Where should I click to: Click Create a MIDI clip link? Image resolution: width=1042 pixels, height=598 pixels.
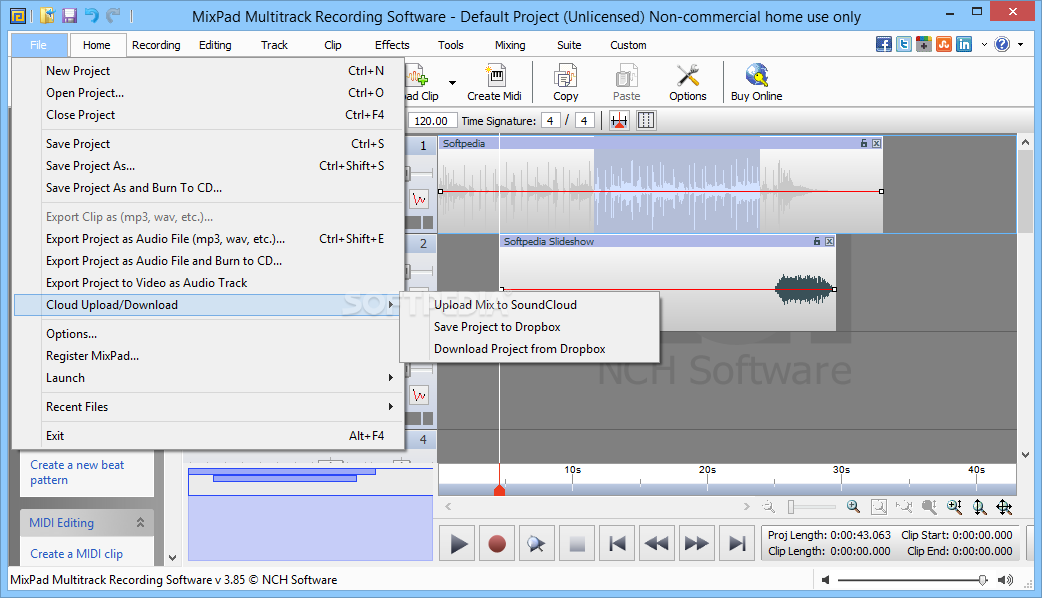(x=76, y=553)
